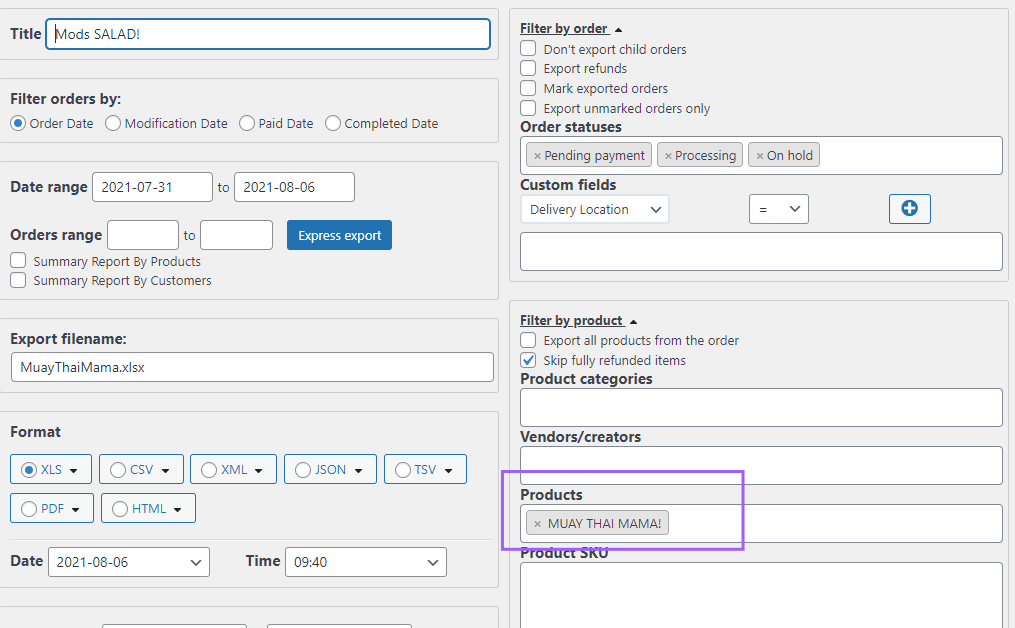1015x628 pixels.
Task: Click into the Export filename field
Action: 251,367
